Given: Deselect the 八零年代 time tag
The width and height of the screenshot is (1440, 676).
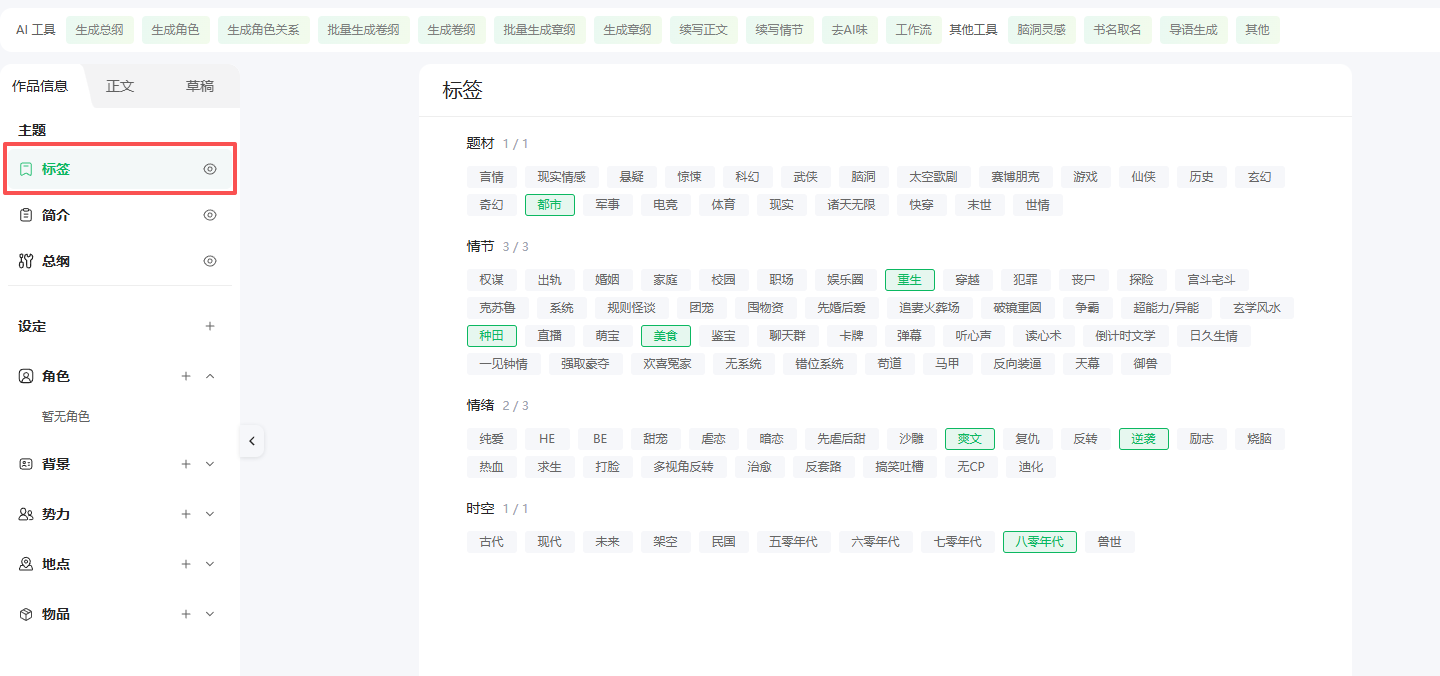Looking at the screenshot, I should click(x=1040, y=542).
